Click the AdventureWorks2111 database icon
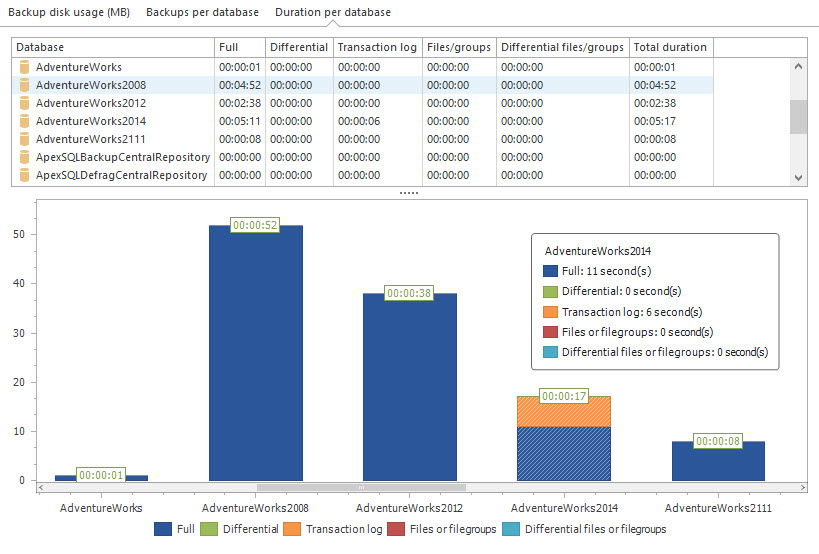819x554 pixels. click(x=24, y=139)
